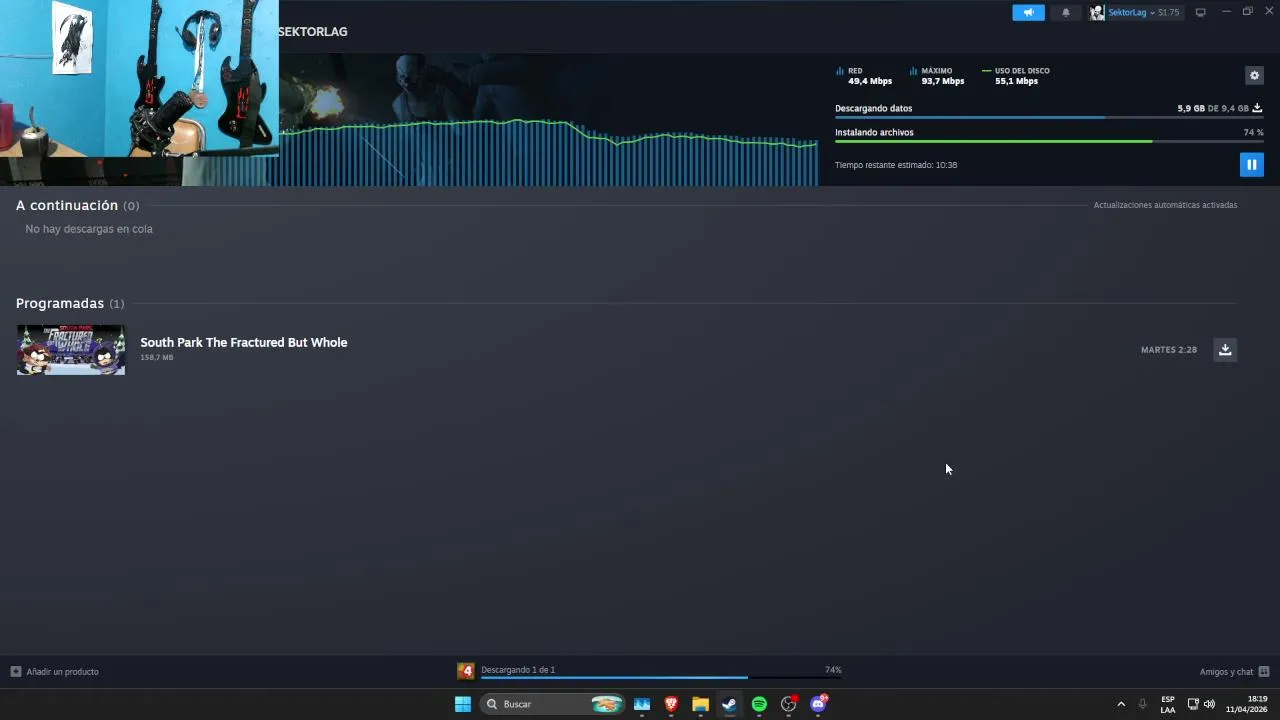Click RED network speed indicator
Viewport: 1280px width, 720px height.
(x=864, y=76)
